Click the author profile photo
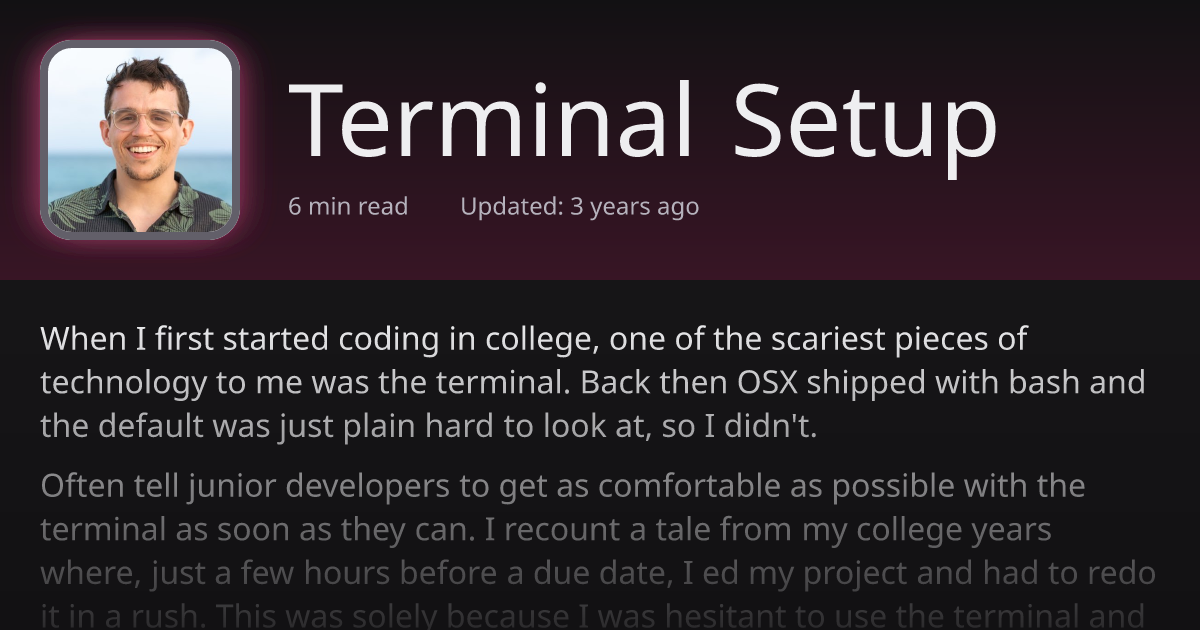 pos(140,140)
